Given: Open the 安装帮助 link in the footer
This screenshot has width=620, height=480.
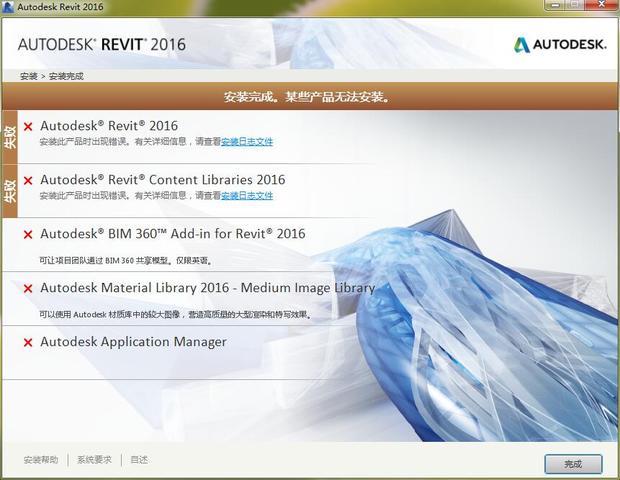Looking at the screenshot, I should click(41, 460).
